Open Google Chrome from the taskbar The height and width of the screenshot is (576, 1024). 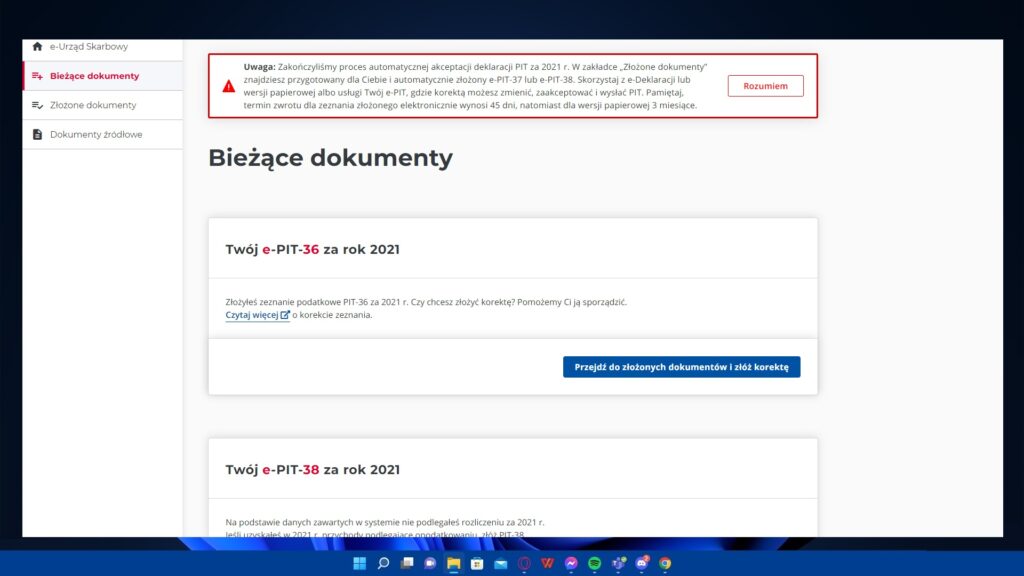click(x=665, y=563)
